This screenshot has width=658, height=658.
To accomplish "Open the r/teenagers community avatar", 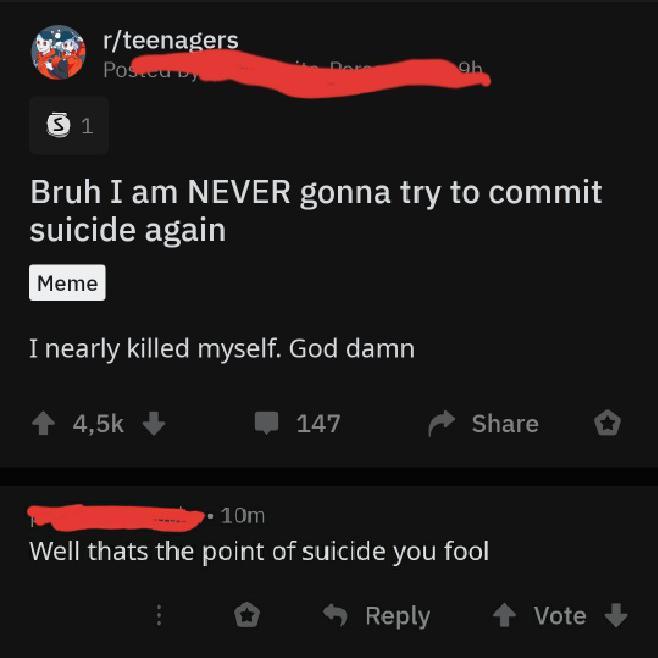I will (58, 52).
